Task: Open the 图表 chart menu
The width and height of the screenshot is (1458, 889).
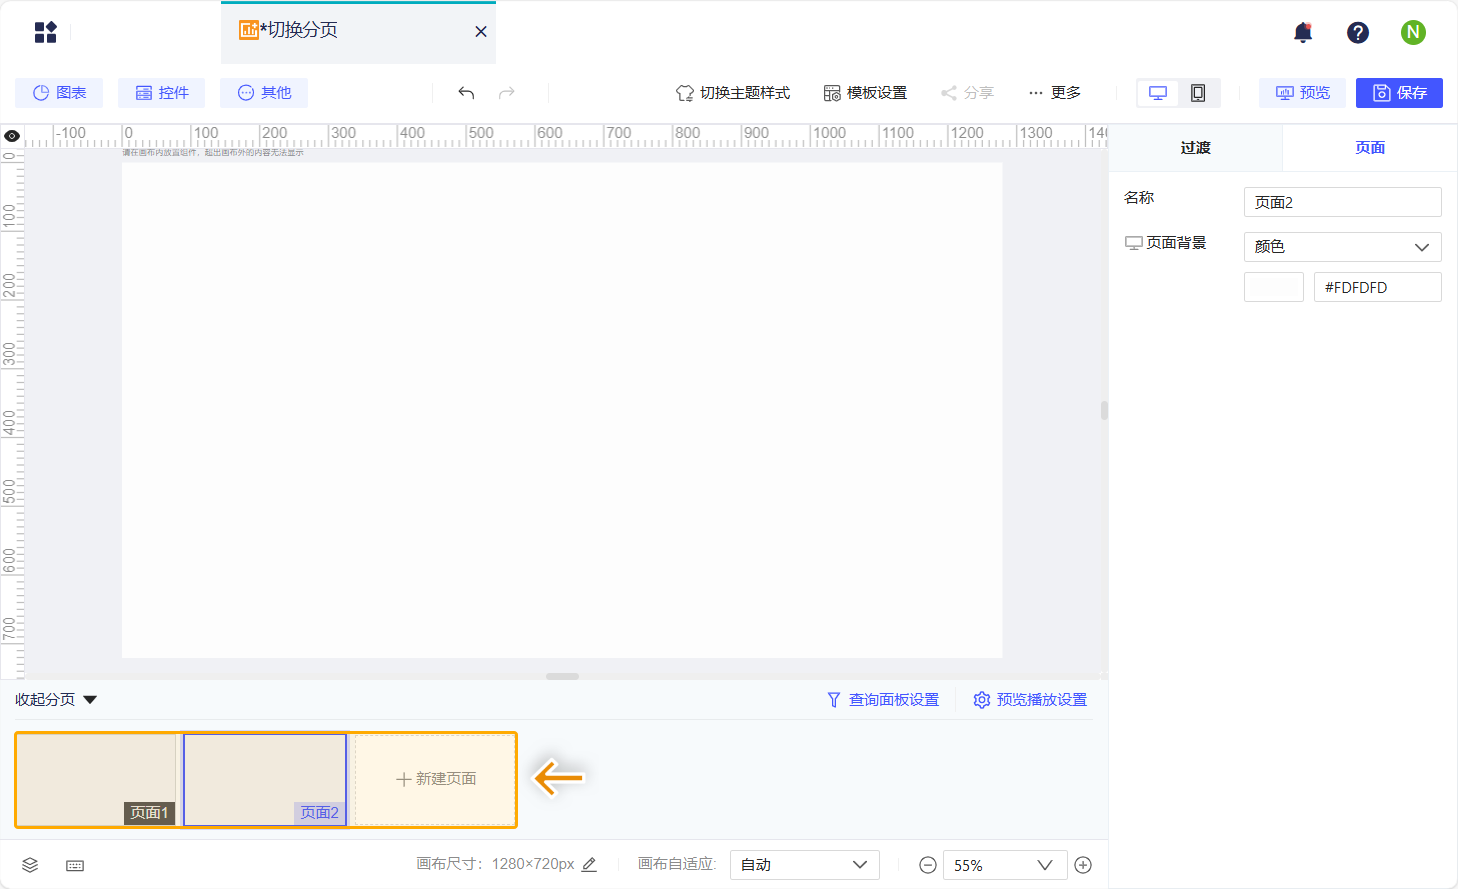Action: point(60,93)
